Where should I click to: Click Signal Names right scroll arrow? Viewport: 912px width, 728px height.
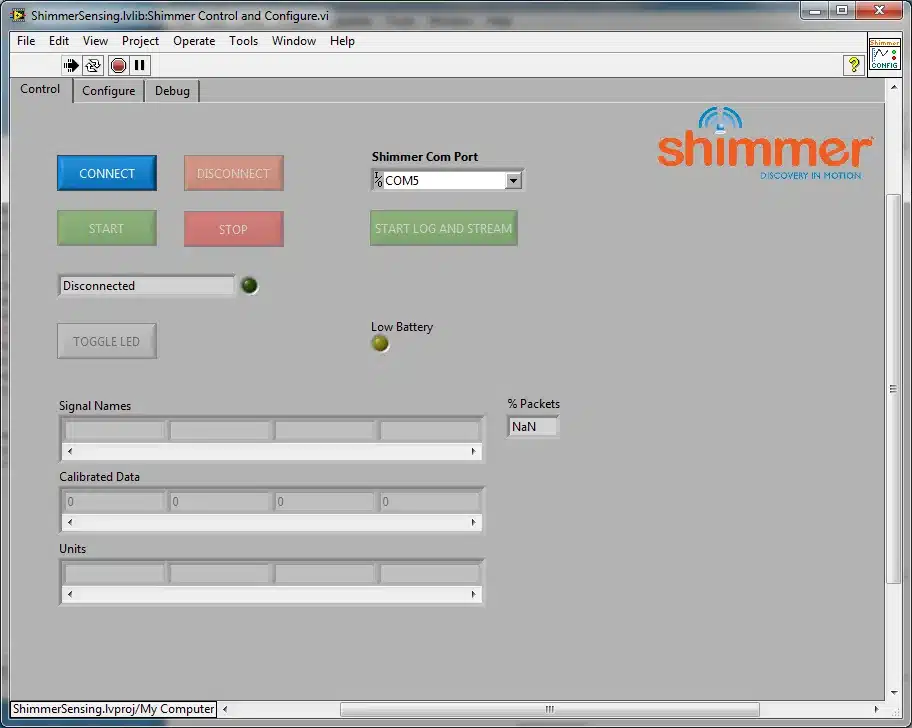(473, 452)
